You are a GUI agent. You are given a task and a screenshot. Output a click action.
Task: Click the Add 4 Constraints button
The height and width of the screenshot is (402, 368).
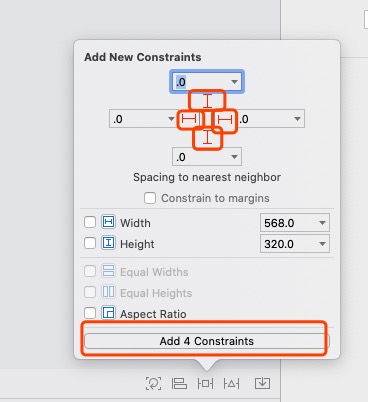point(207,341)
